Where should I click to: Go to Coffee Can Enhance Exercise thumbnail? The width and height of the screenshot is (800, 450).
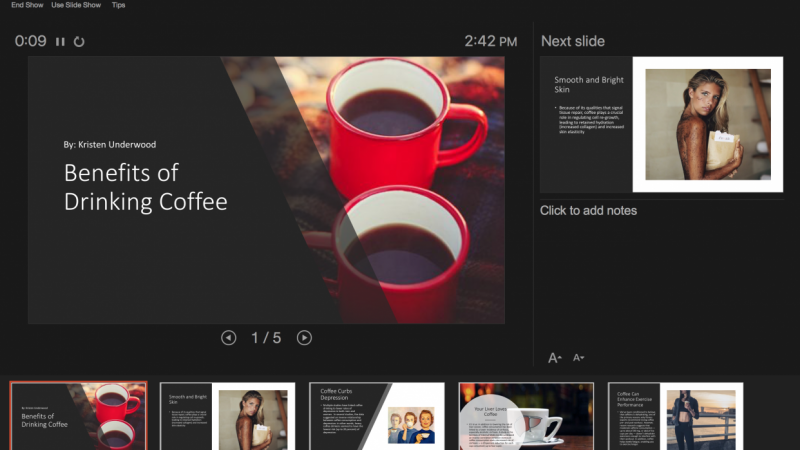click(676, 416)
